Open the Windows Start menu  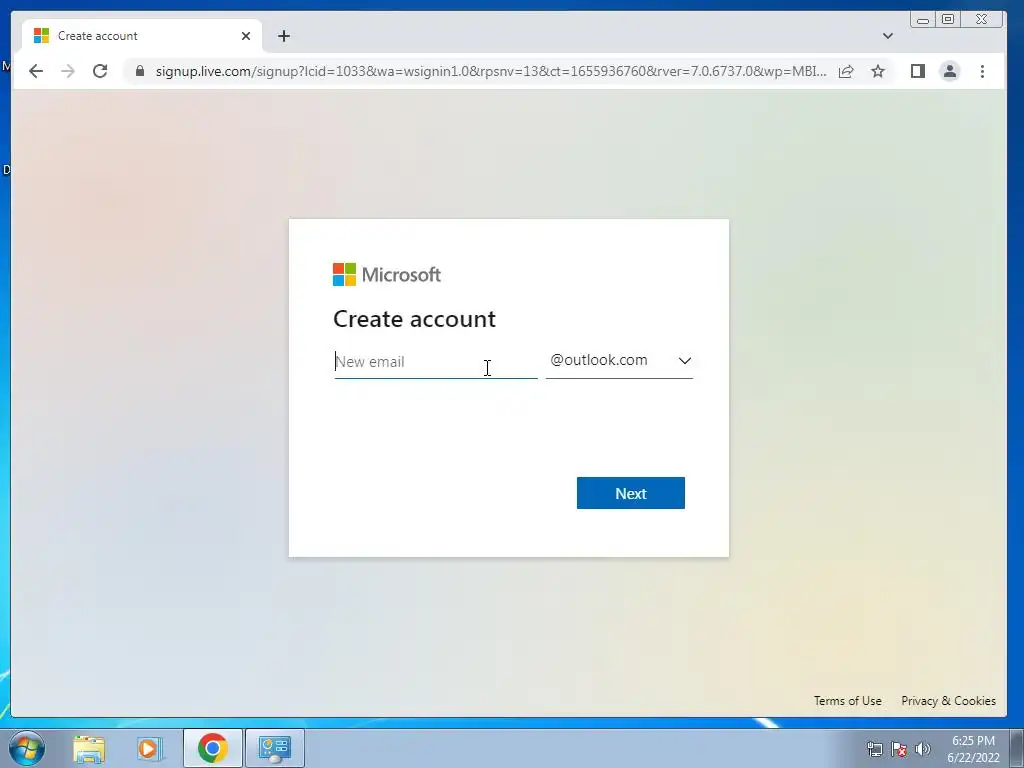click(27, 748)
